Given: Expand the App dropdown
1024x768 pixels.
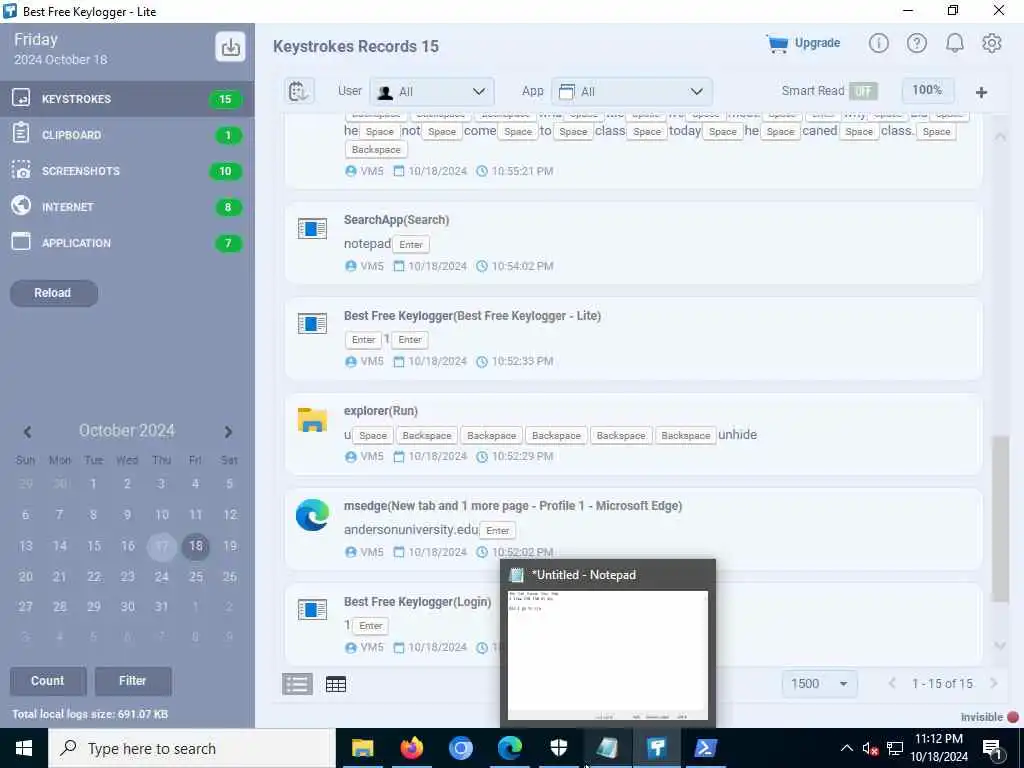Looking at the screenshot, I should point(632,91).
